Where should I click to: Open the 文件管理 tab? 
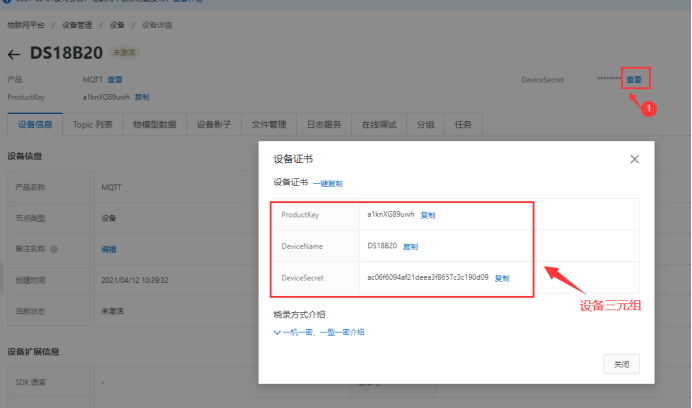(x=269, y=125)
